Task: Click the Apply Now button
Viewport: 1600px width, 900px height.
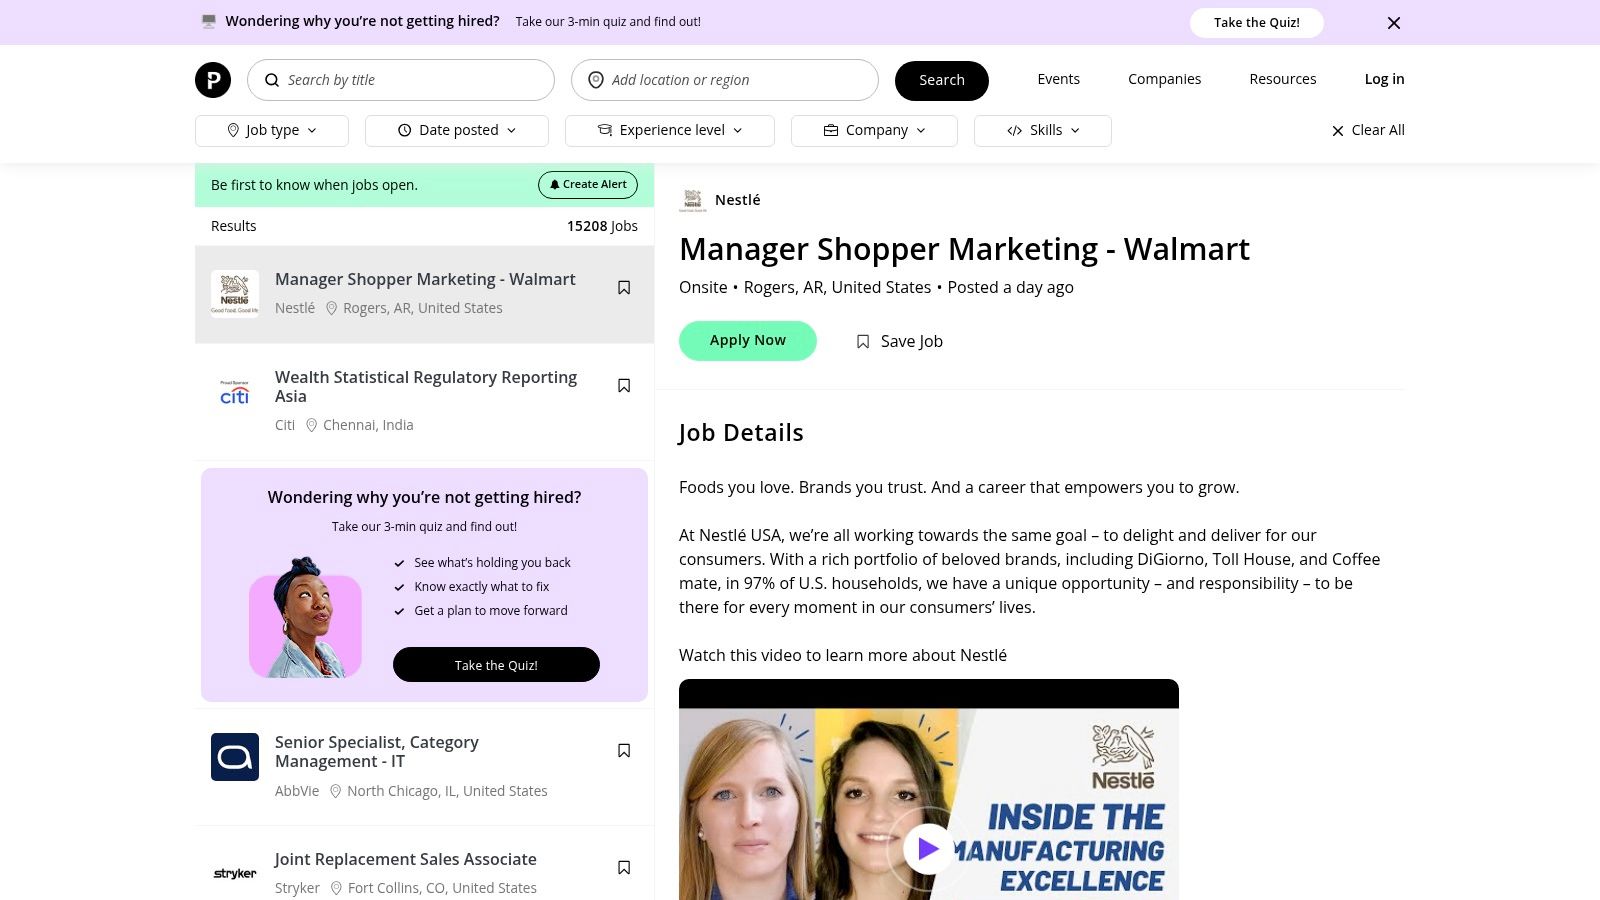Action: [x=748, y=341]
